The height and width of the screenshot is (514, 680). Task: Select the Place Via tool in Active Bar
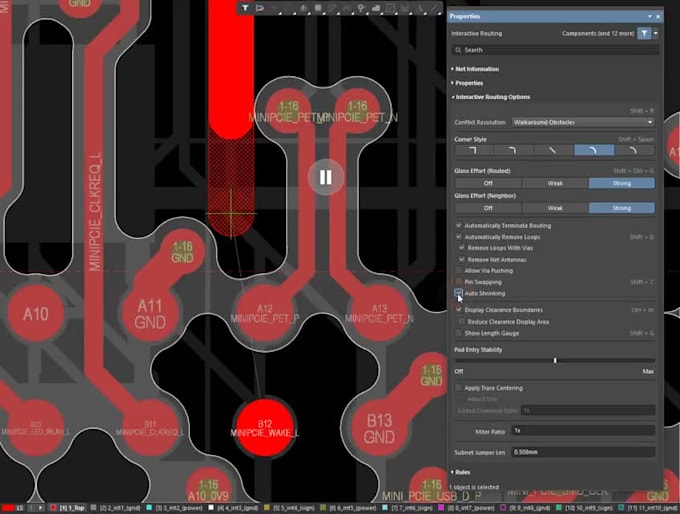[x=361, y=8]
